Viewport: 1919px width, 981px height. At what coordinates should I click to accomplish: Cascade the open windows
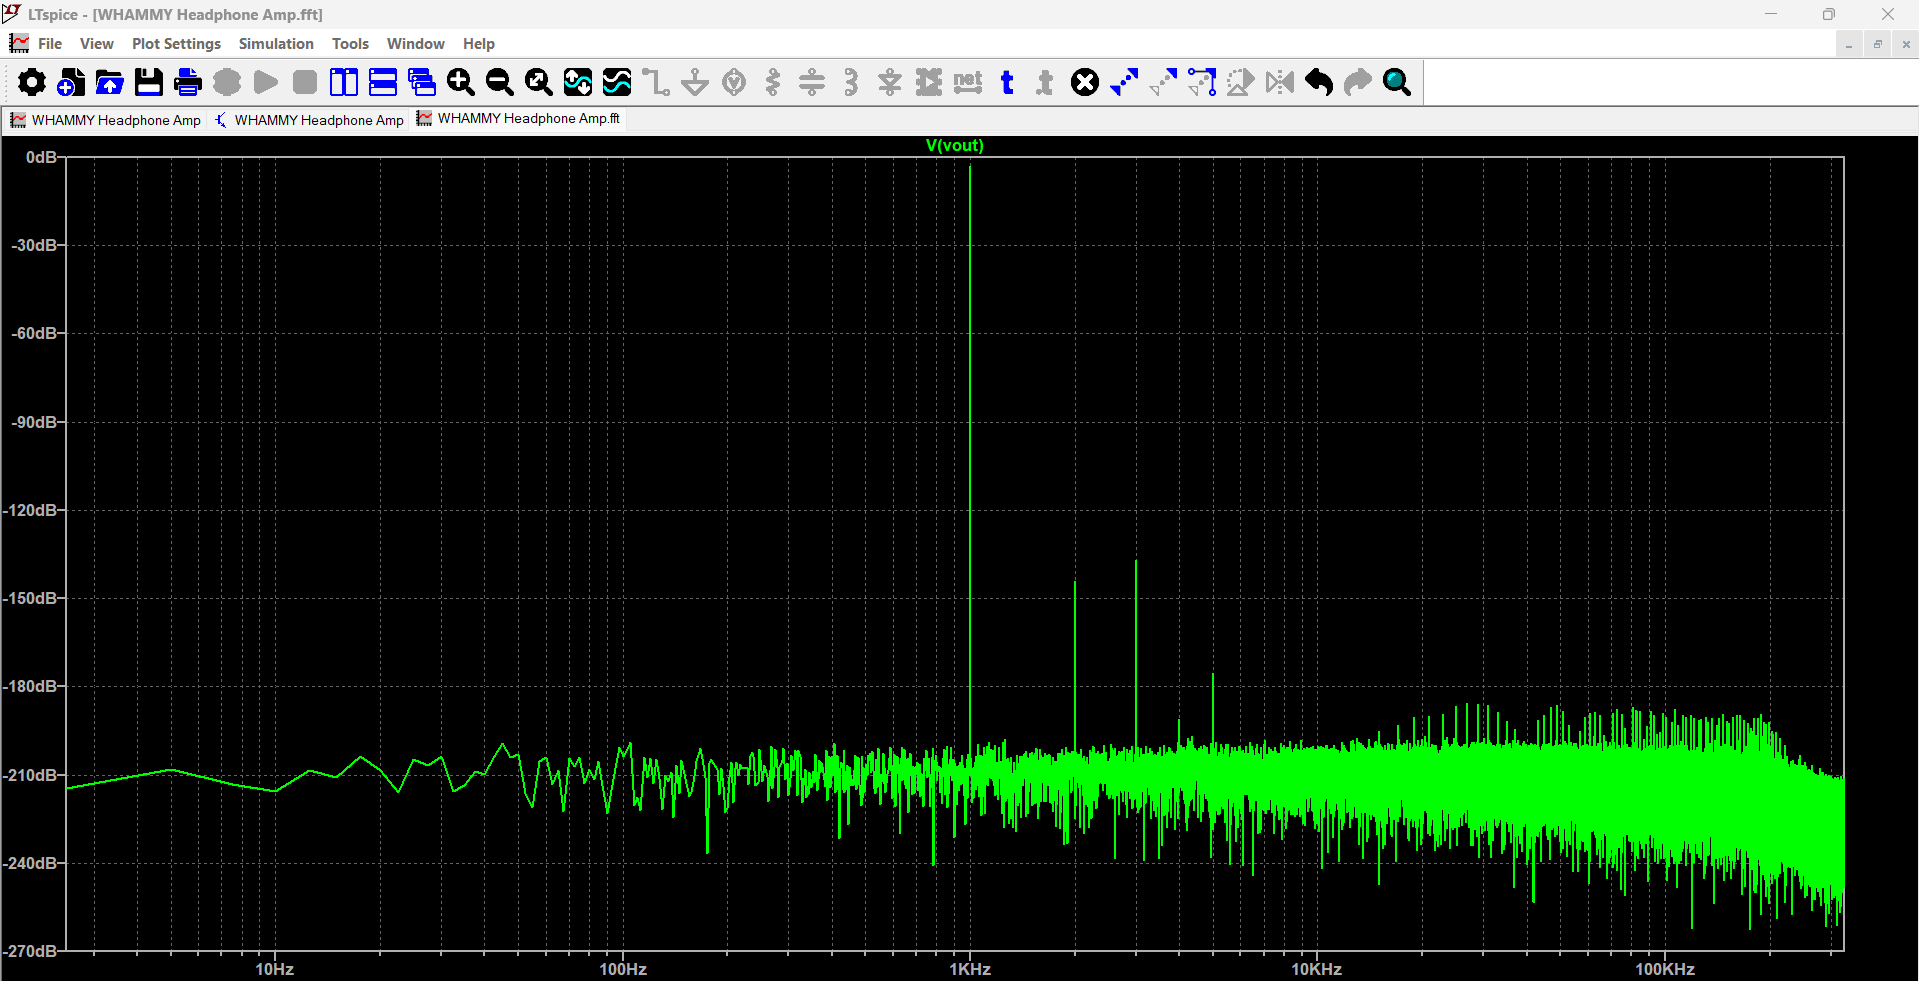422,82
